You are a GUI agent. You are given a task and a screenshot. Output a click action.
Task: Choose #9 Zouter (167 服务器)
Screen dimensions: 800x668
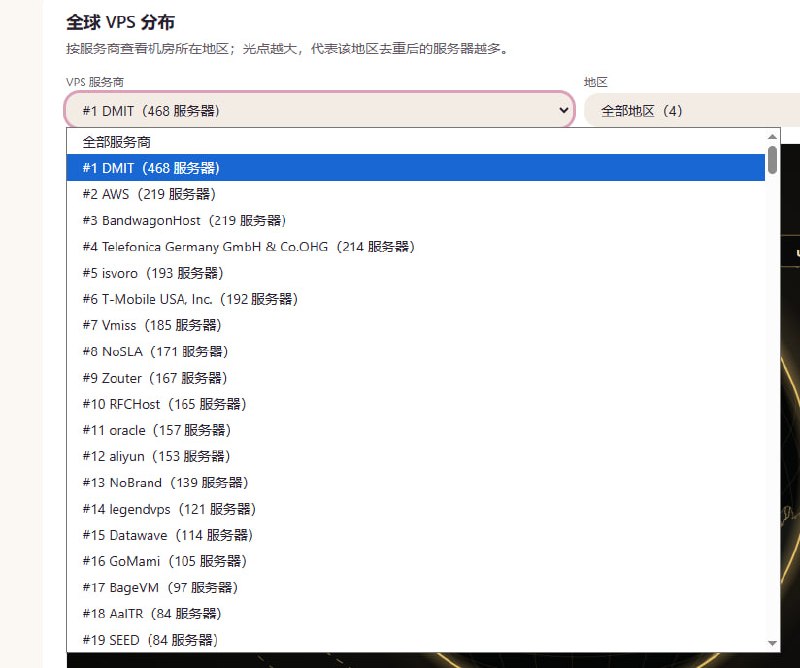415,378
